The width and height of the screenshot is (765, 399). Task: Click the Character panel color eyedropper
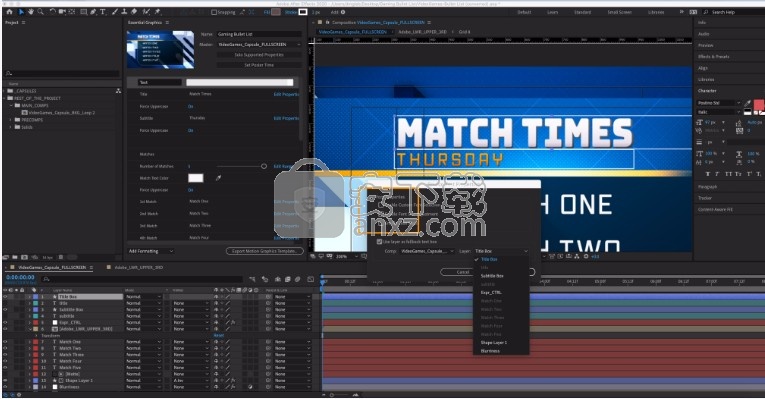(x=748, y=103)
